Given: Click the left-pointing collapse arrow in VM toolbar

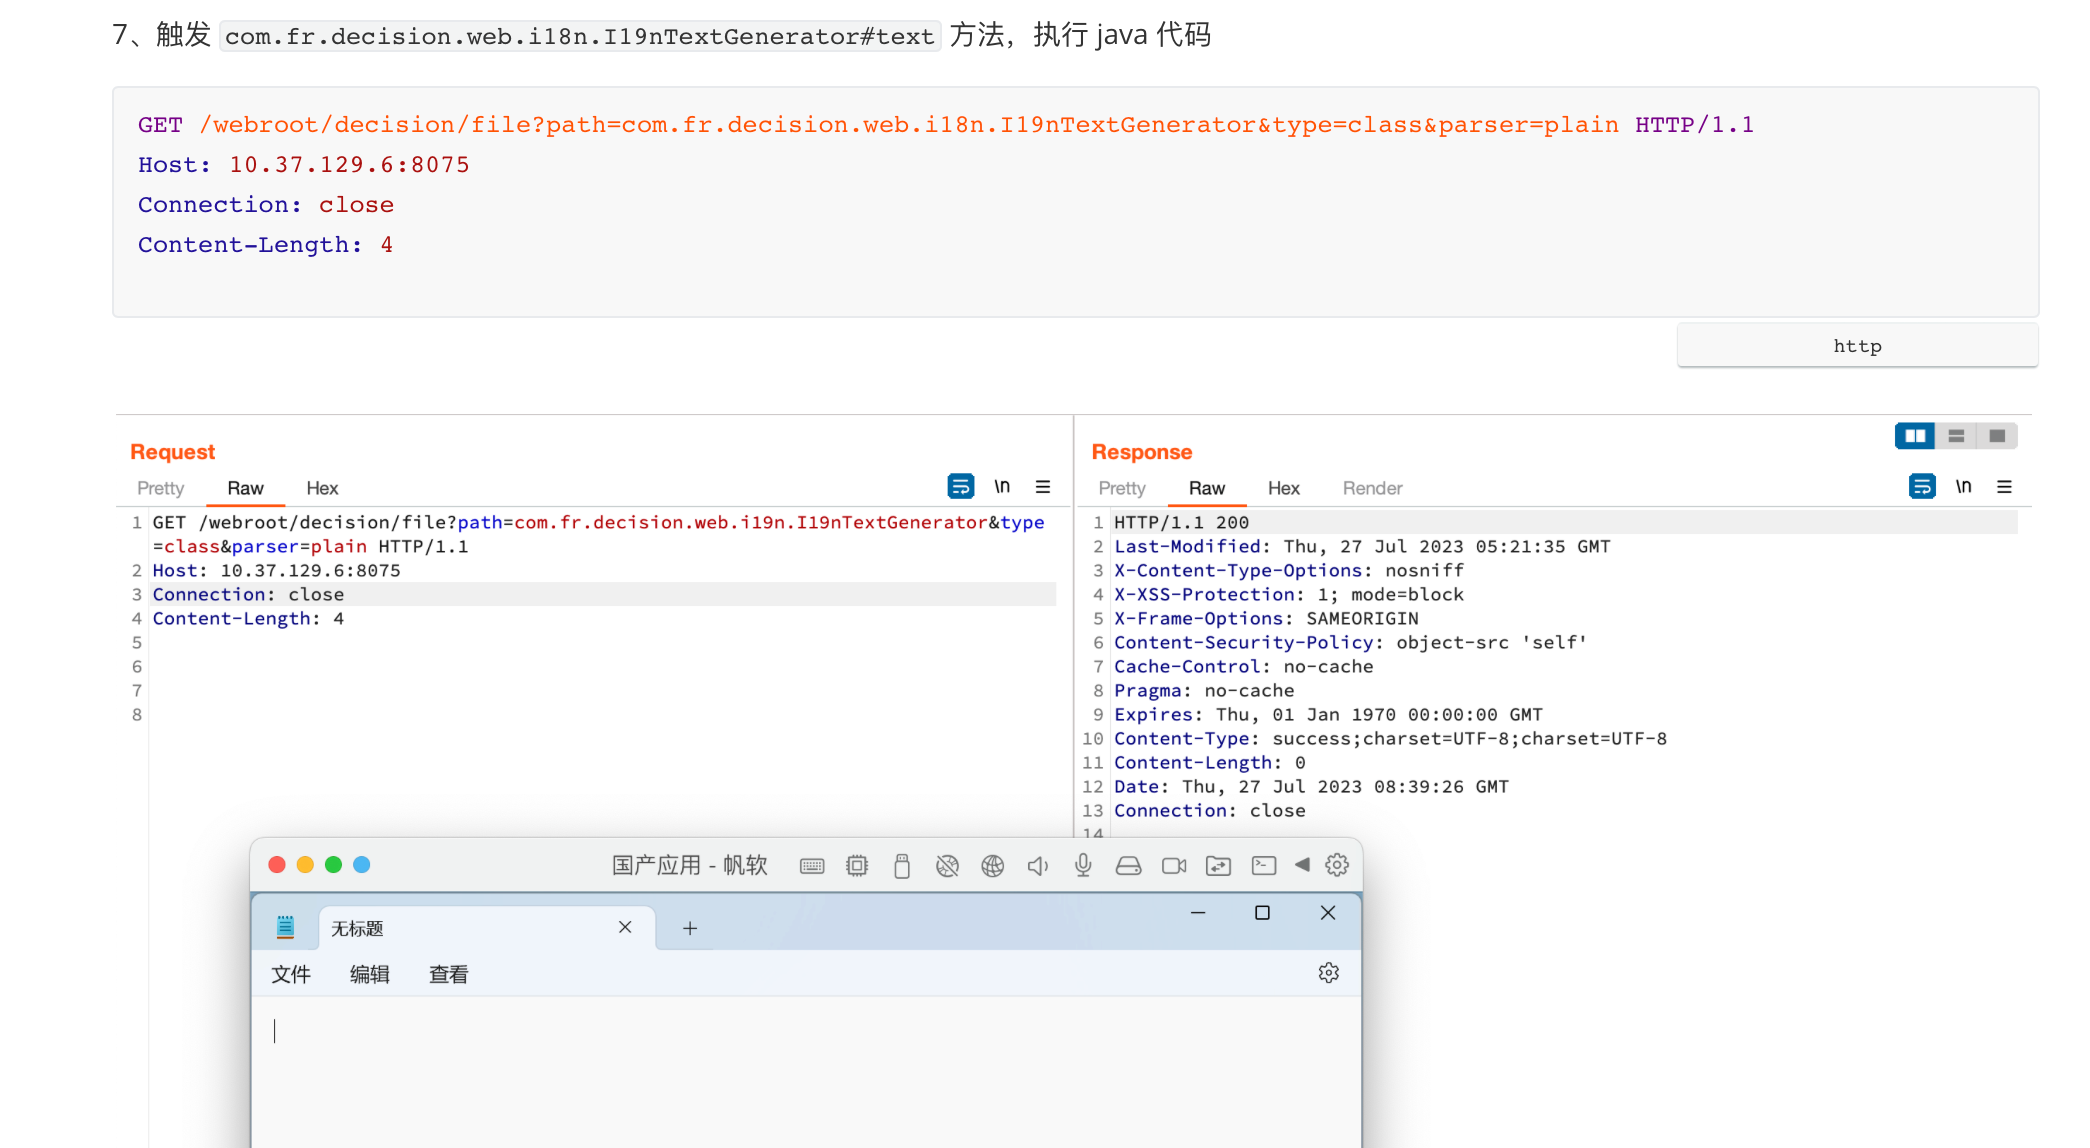Looking at the screenshot, I should coord(1302,865).
